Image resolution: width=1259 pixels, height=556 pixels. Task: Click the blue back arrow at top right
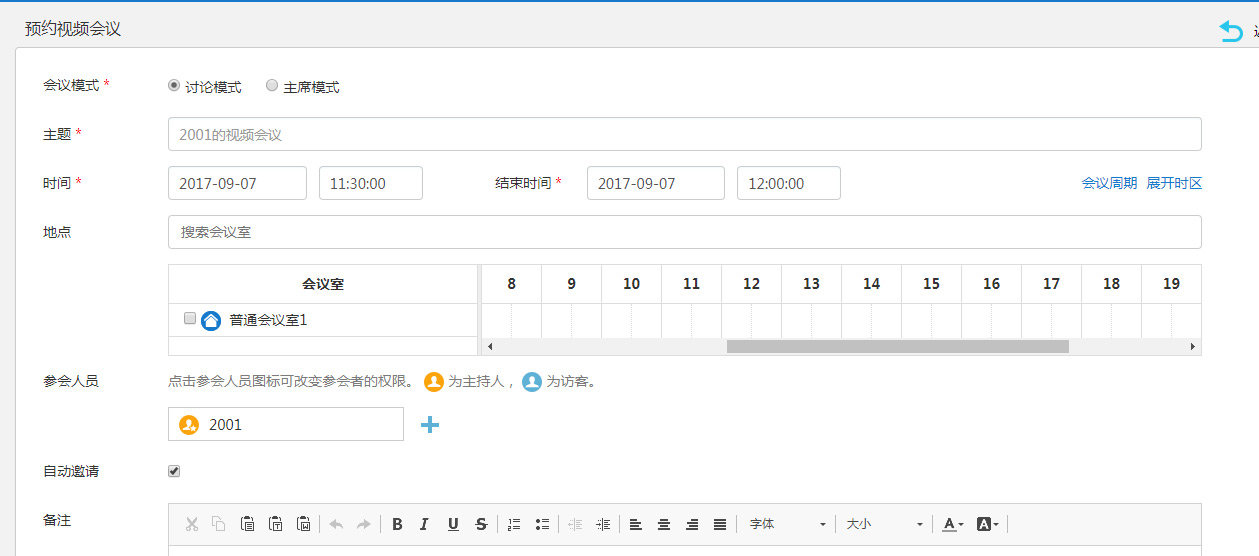[x=1230, y=31]
